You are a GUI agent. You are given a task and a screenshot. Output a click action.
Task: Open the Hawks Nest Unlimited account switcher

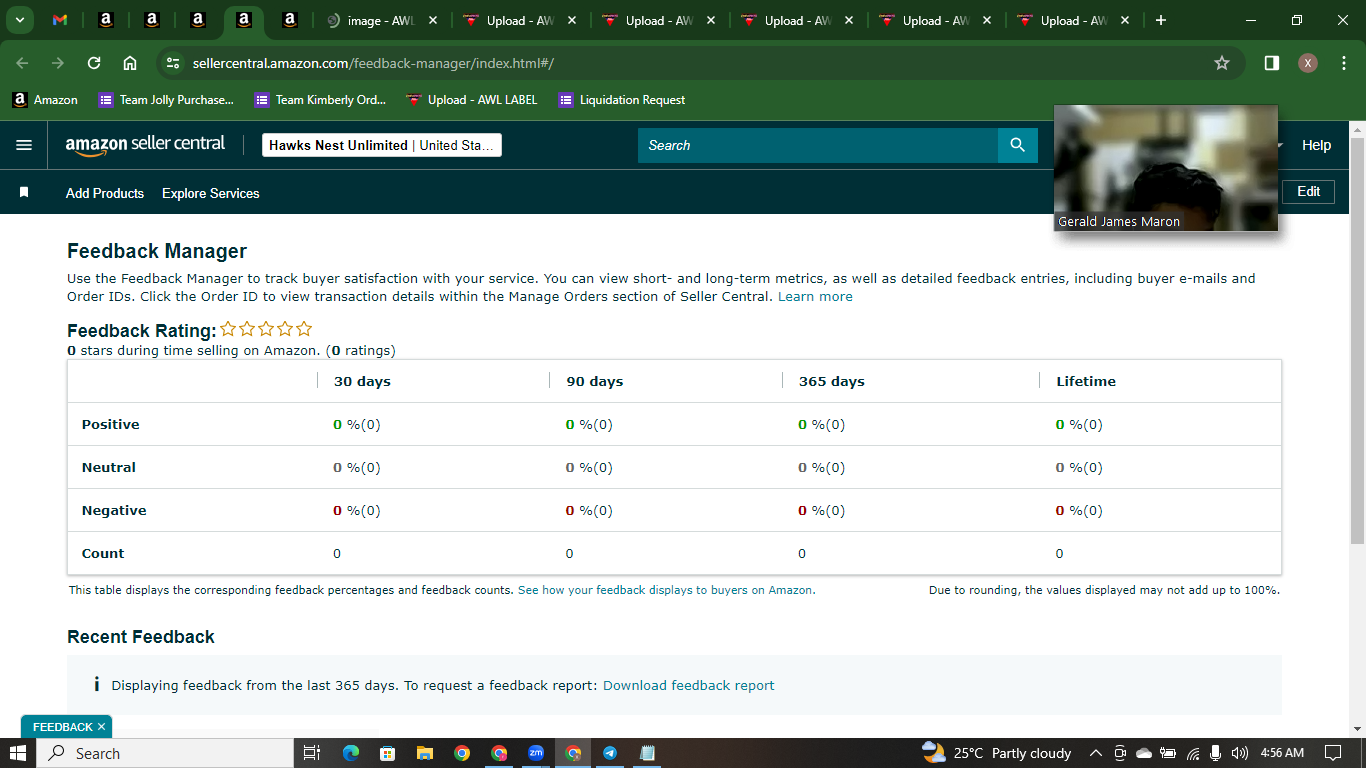[x=381, y=145]
